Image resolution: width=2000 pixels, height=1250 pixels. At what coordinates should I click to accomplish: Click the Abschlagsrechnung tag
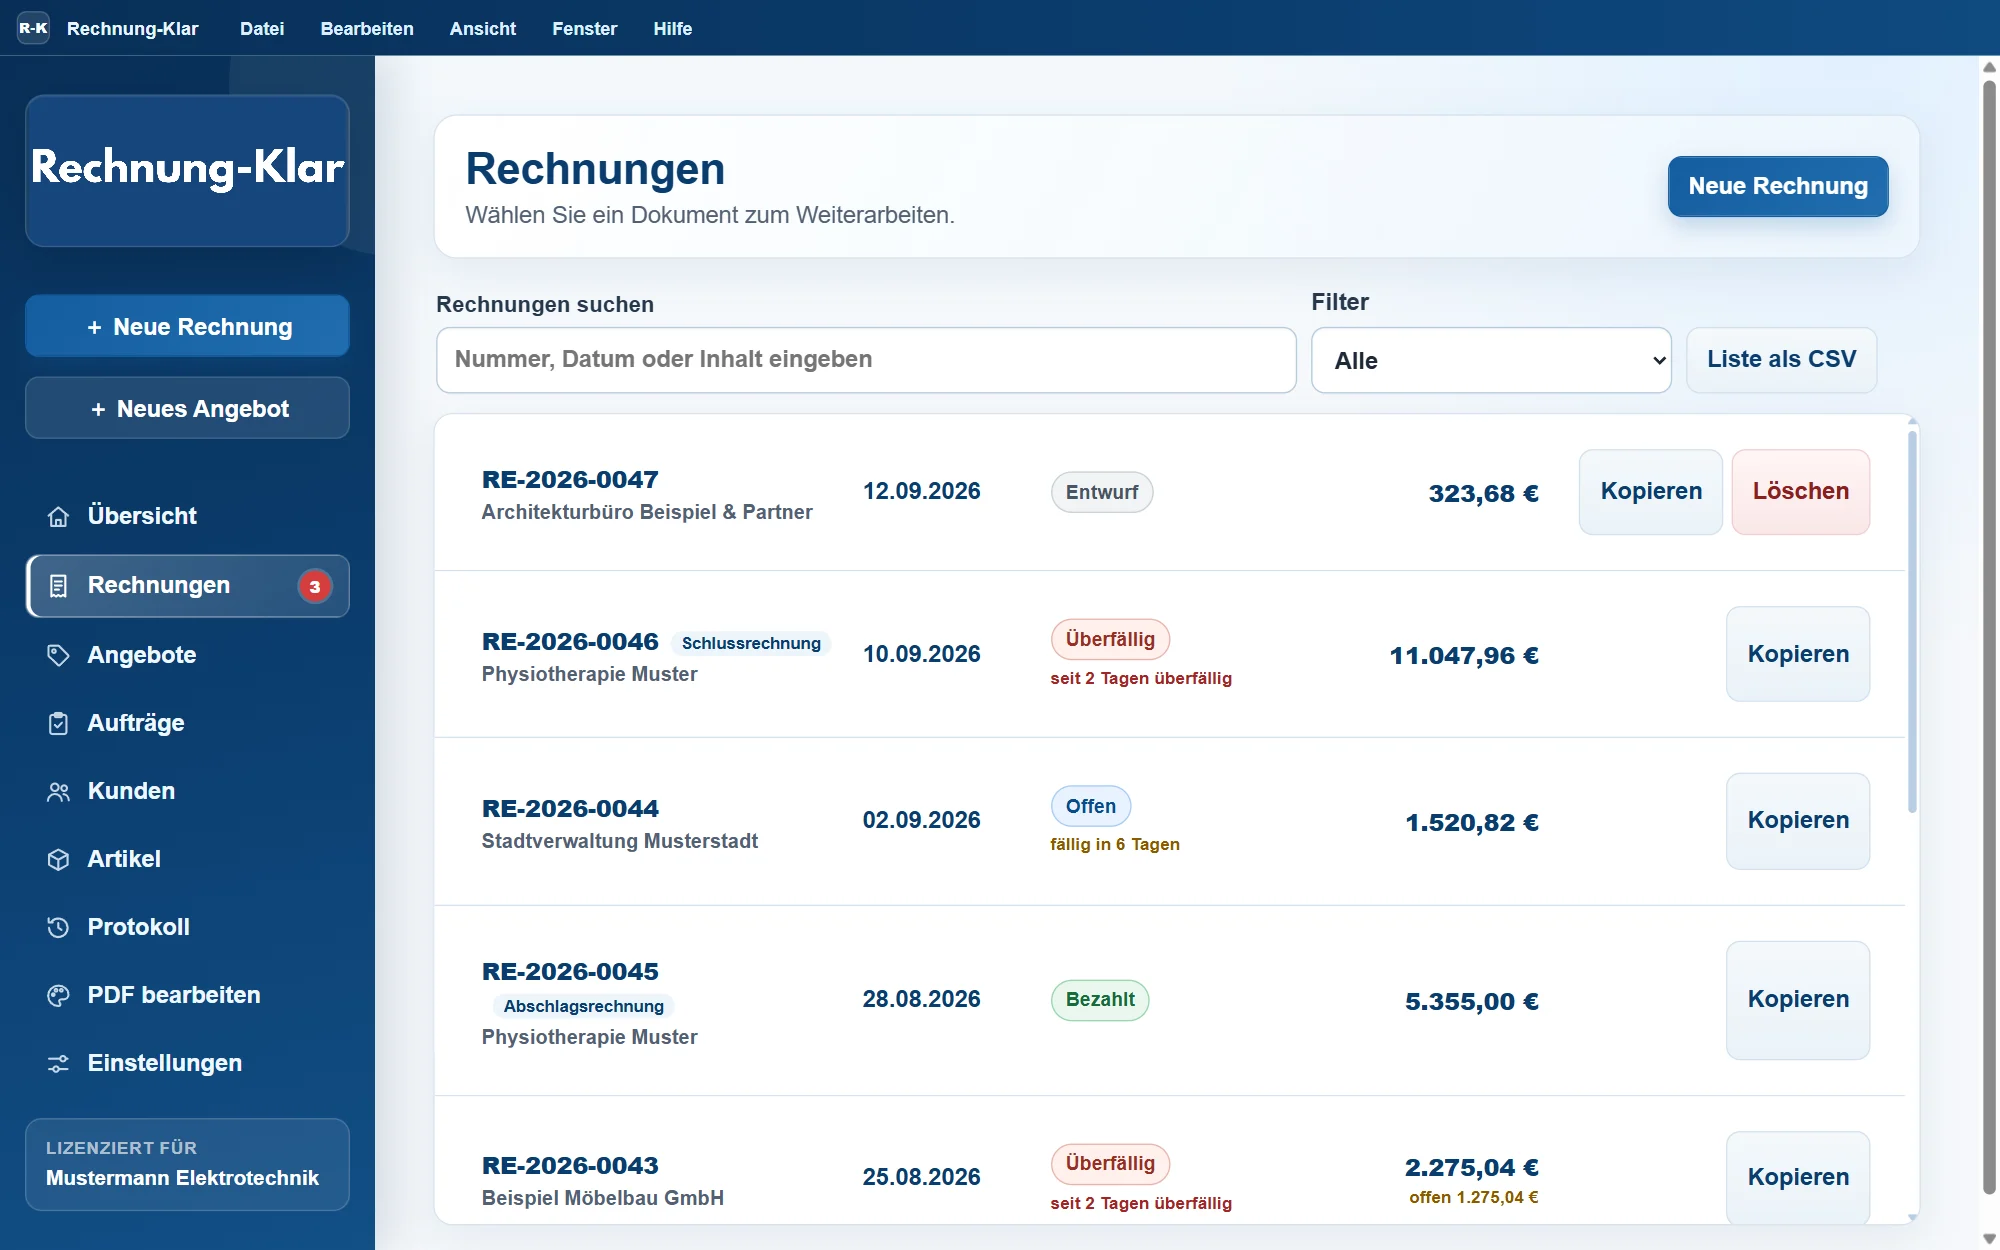point(584,1006)
